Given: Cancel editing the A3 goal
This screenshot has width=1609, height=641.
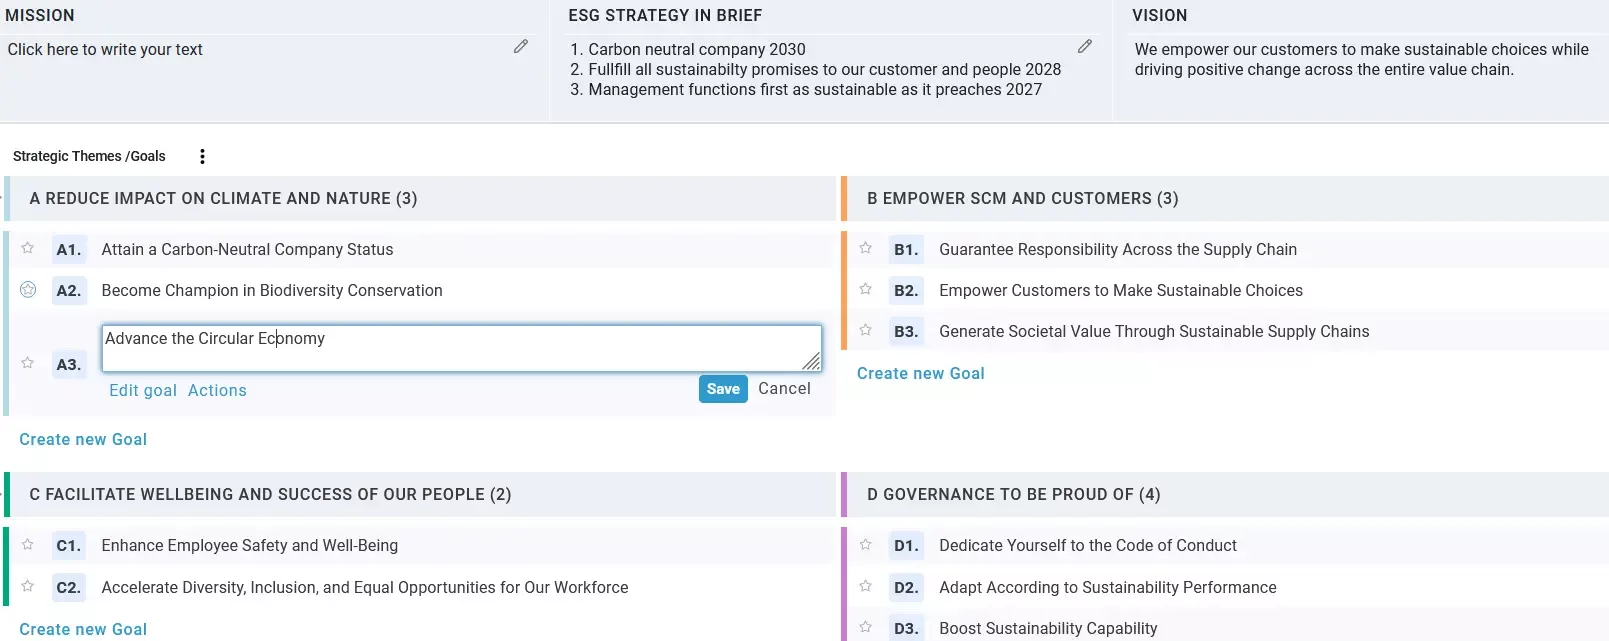Looking at the screenshot, I should point(784,389).
